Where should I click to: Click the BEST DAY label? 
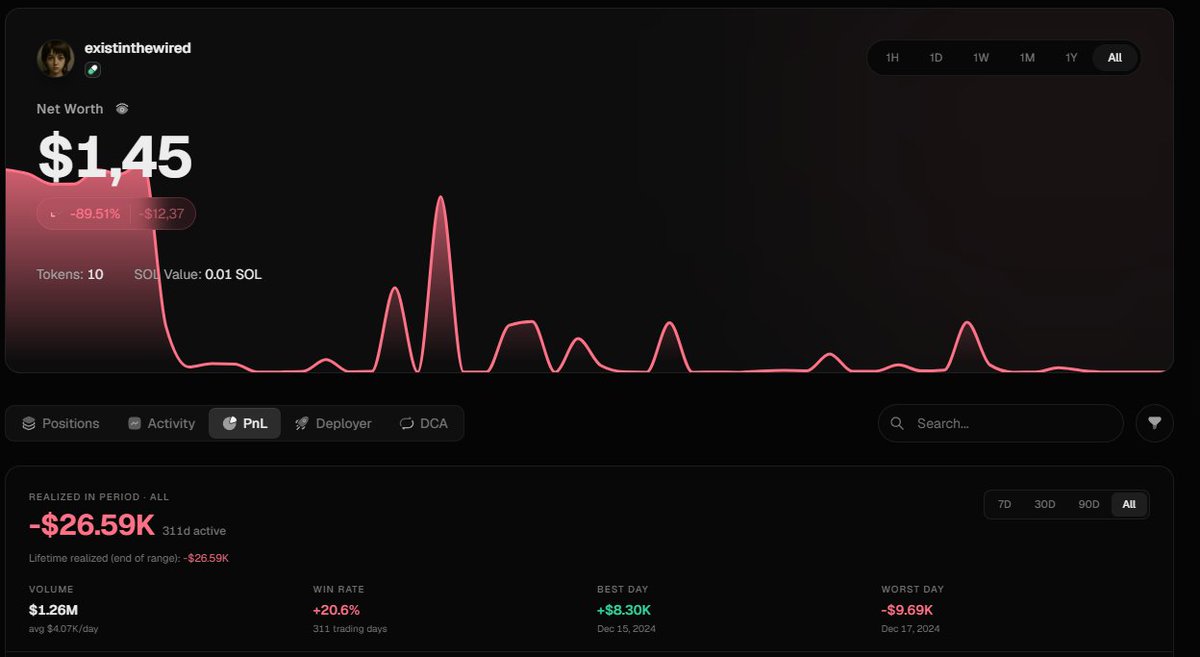click(622, 589)
